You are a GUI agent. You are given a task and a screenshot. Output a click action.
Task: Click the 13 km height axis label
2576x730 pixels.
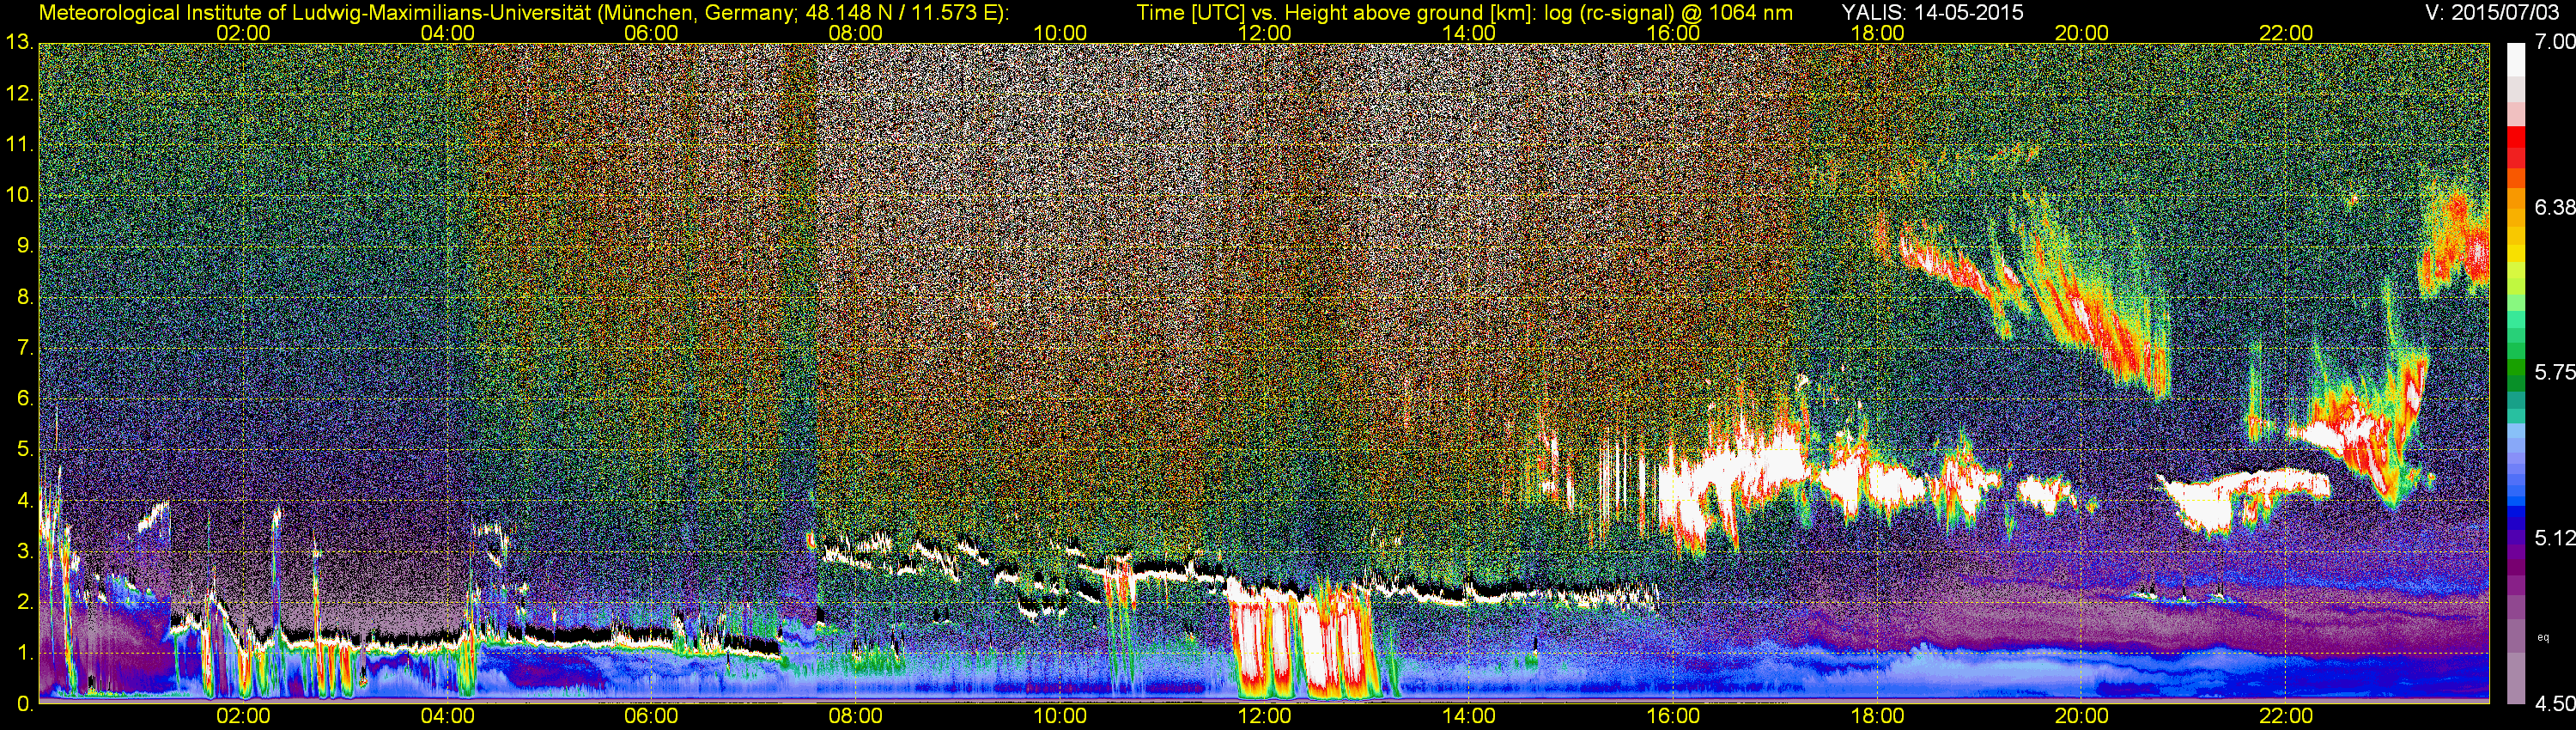(19, 43)
